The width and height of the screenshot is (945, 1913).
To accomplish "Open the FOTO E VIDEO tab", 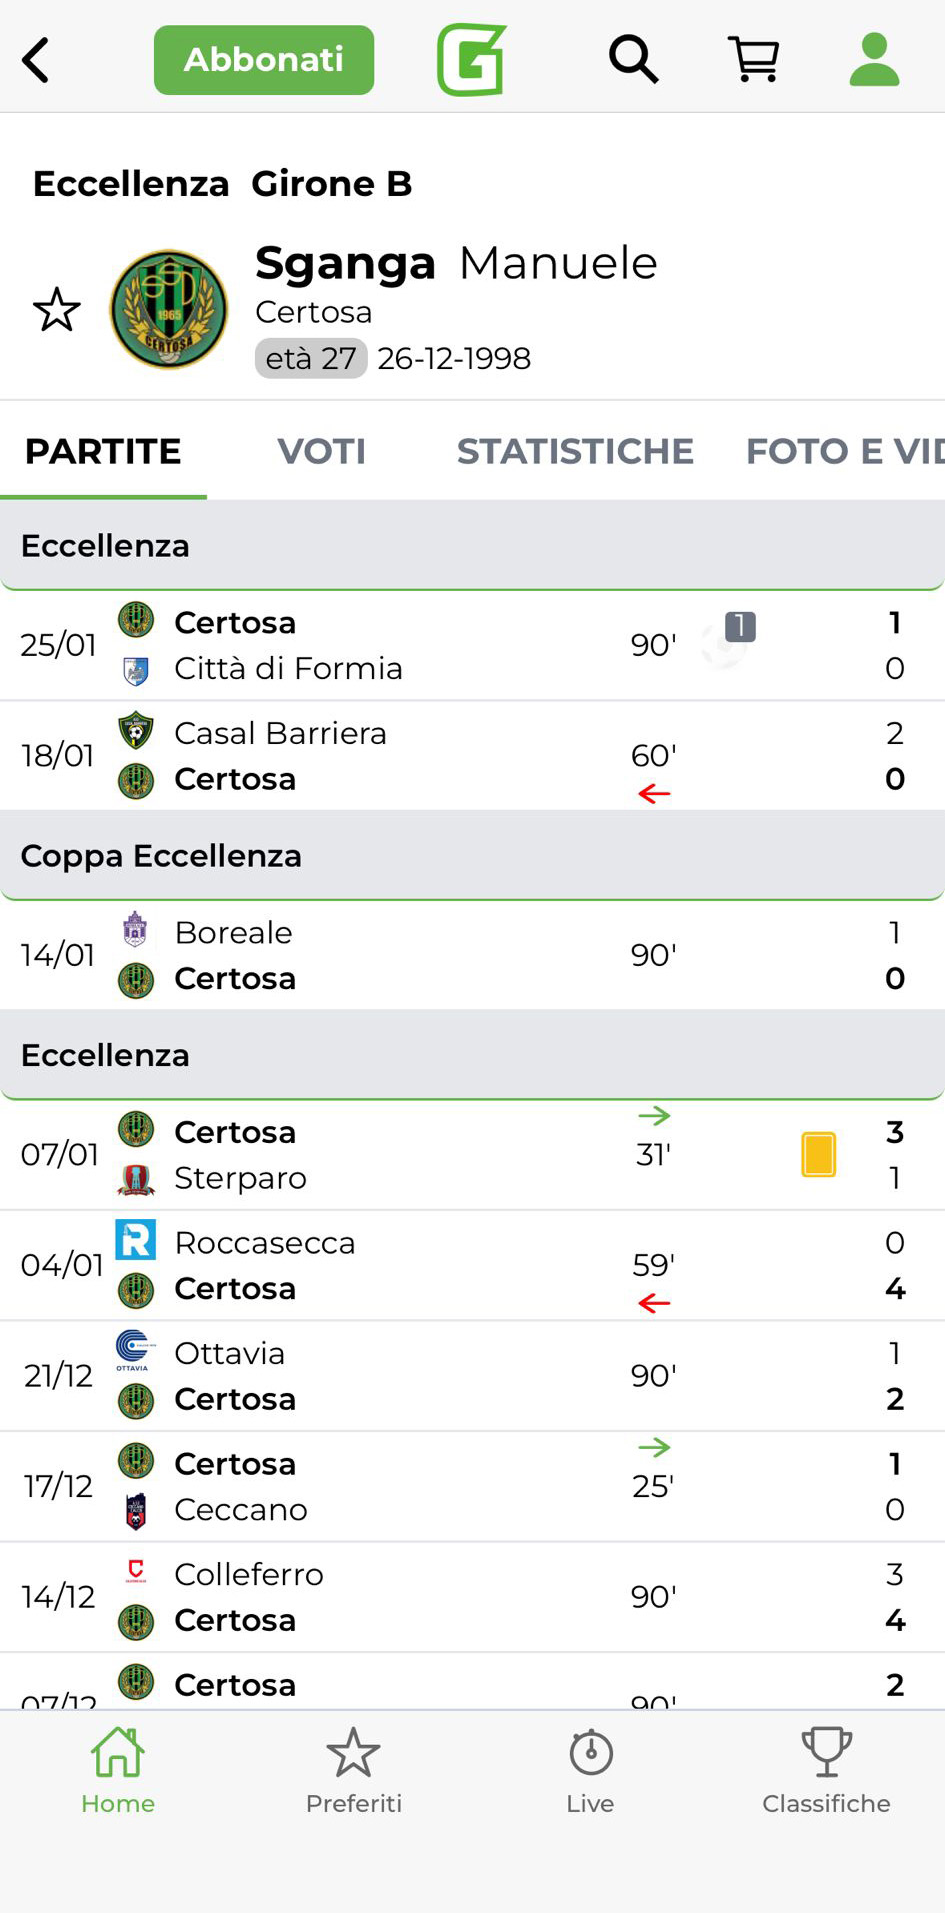I will (x=843, y=452).
